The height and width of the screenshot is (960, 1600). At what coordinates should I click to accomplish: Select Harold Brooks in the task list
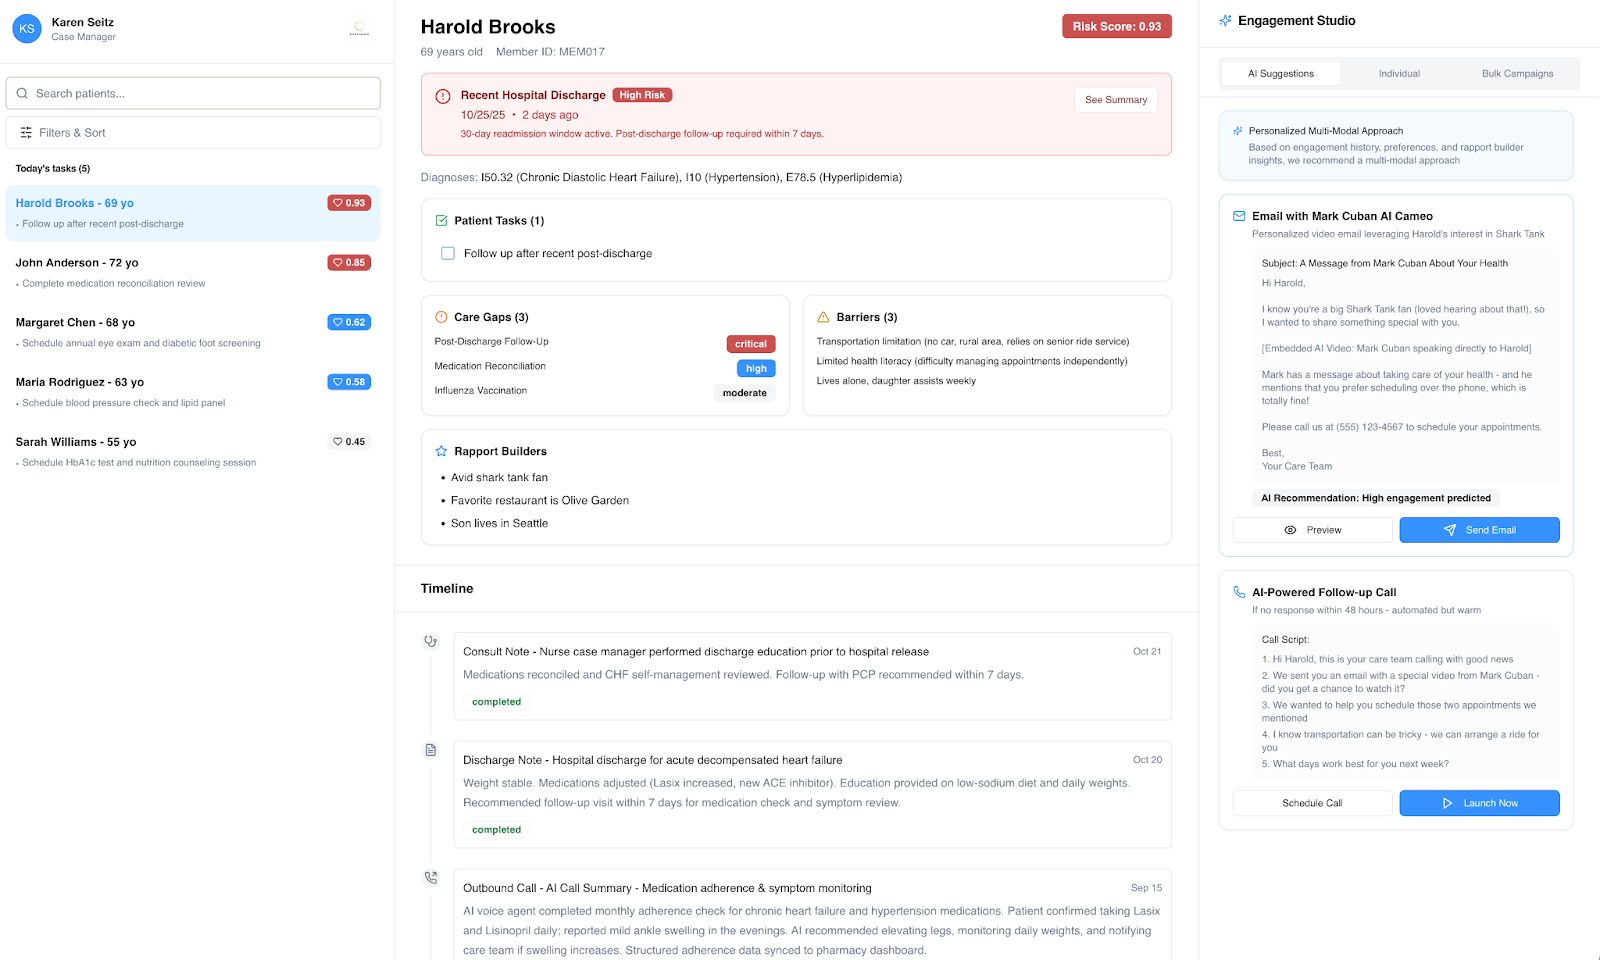[x=193, y=213]
